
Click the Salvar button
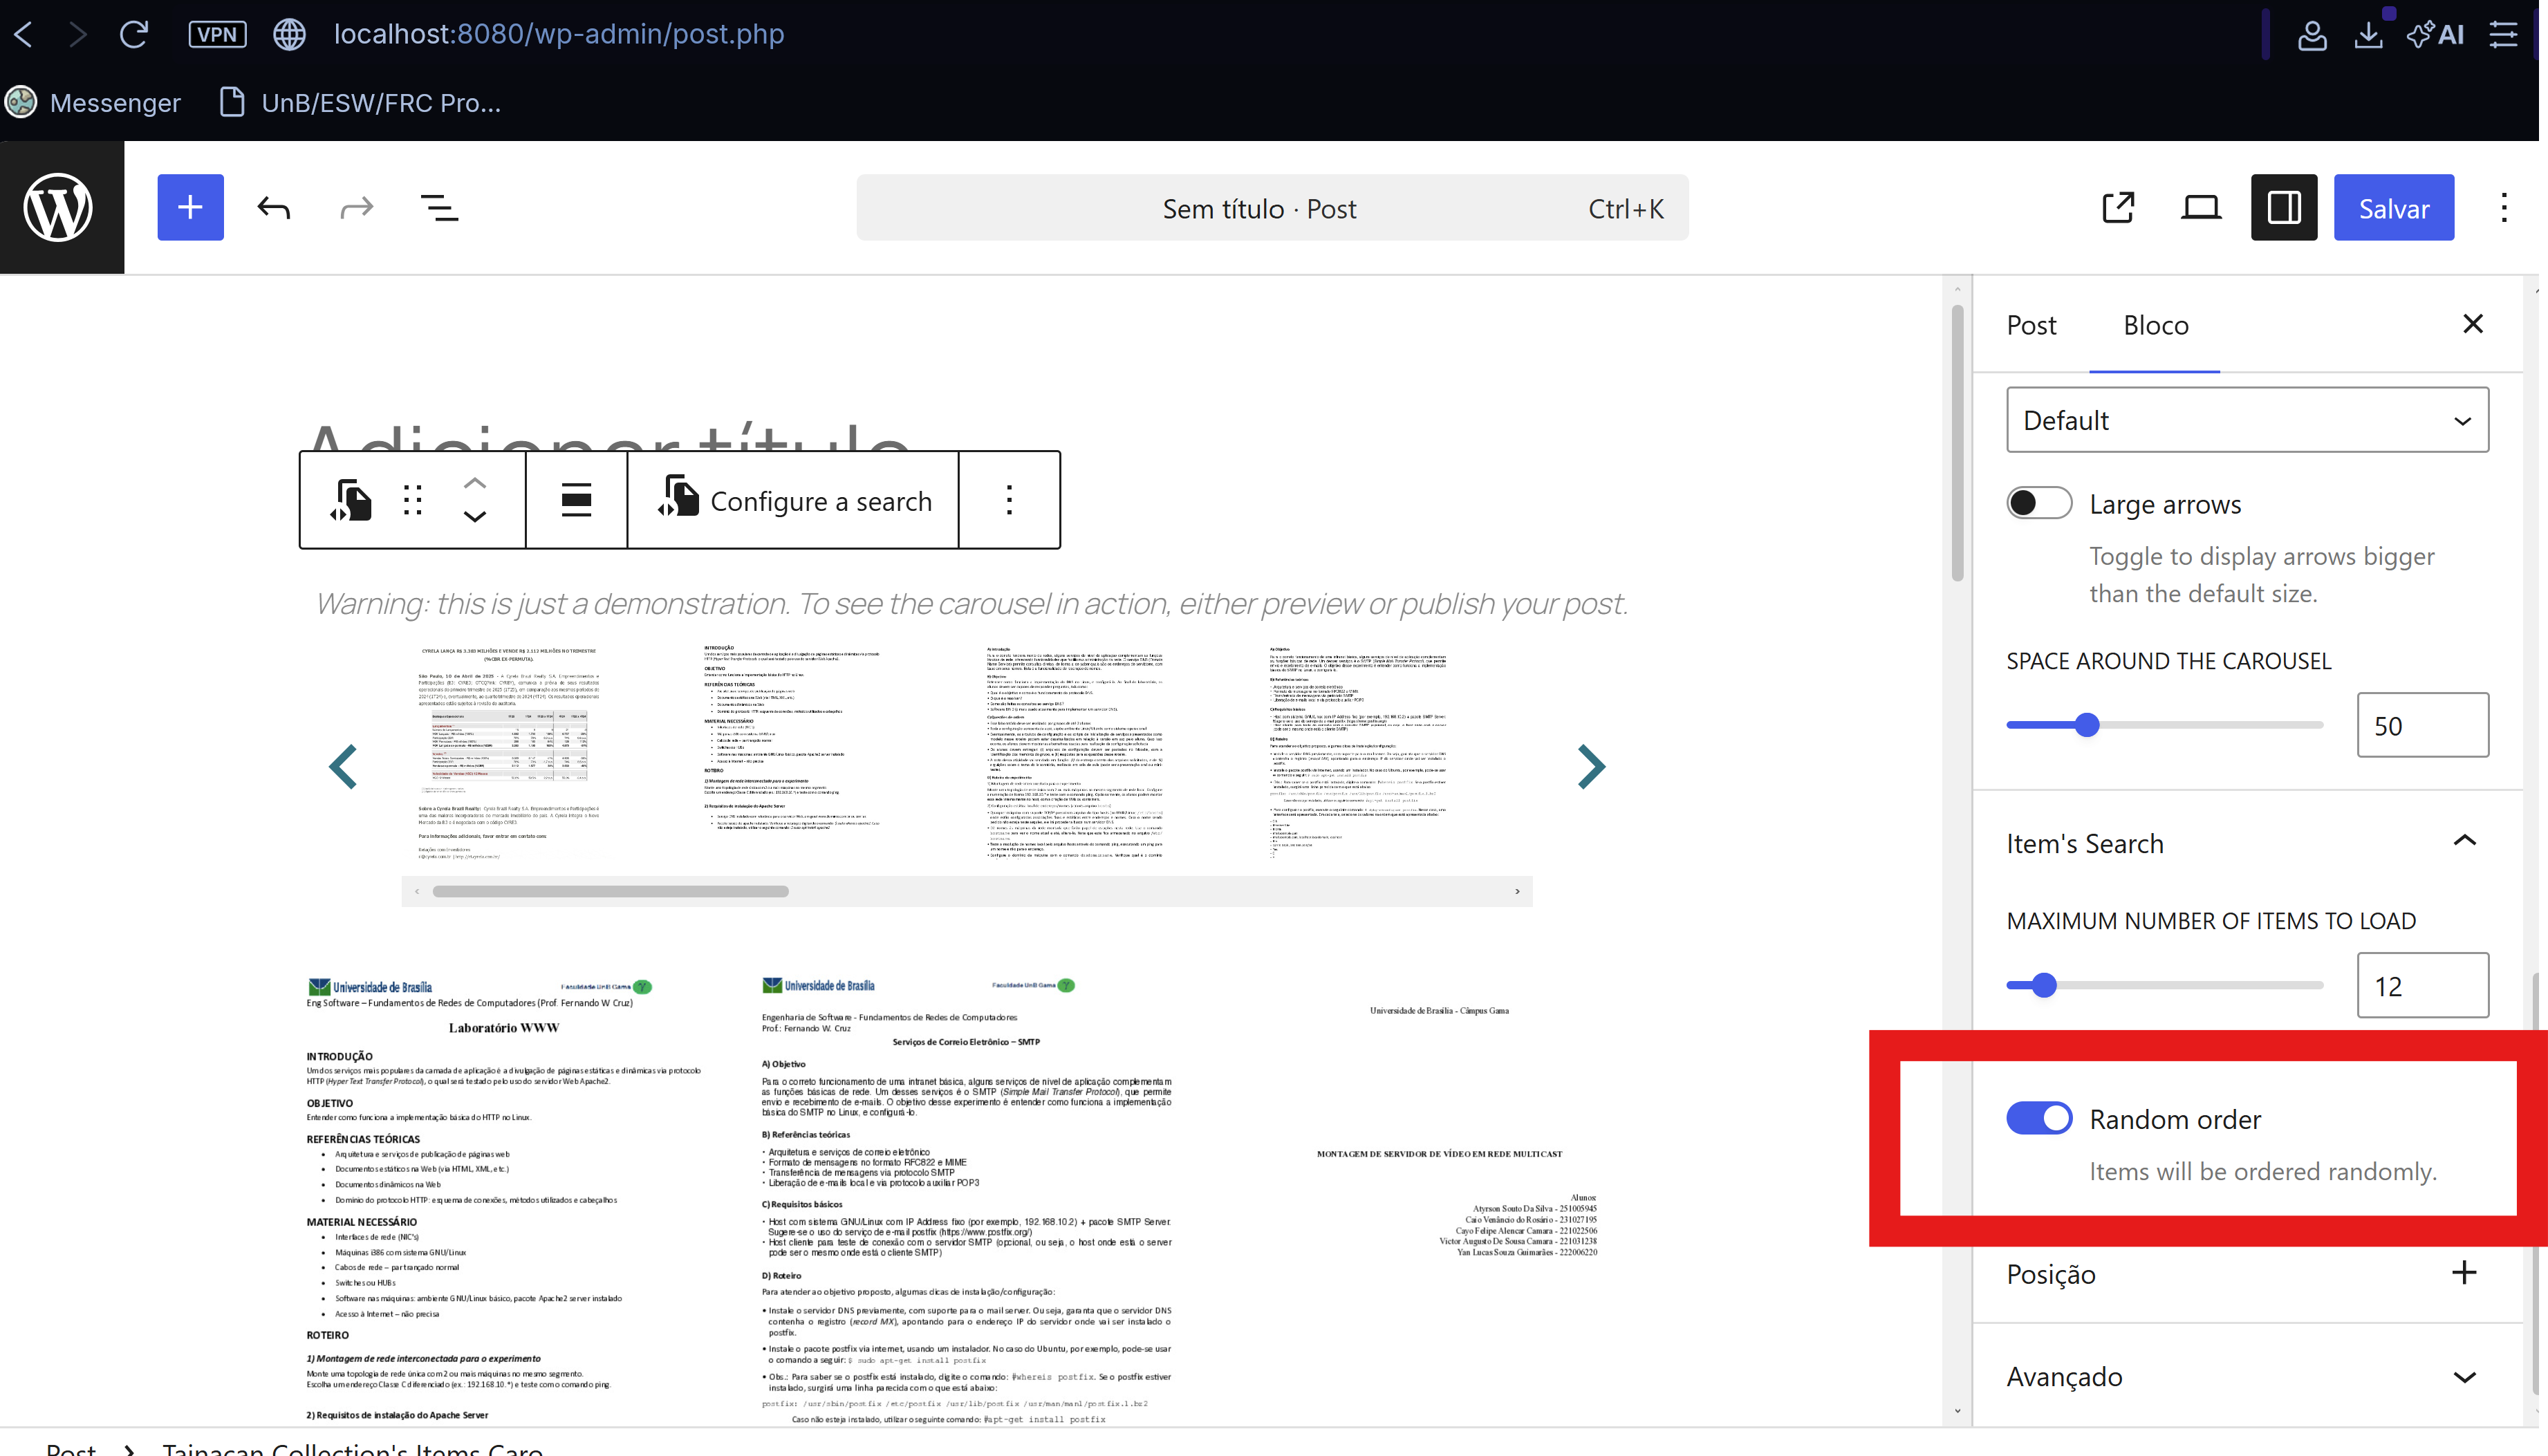point(2393,207)
